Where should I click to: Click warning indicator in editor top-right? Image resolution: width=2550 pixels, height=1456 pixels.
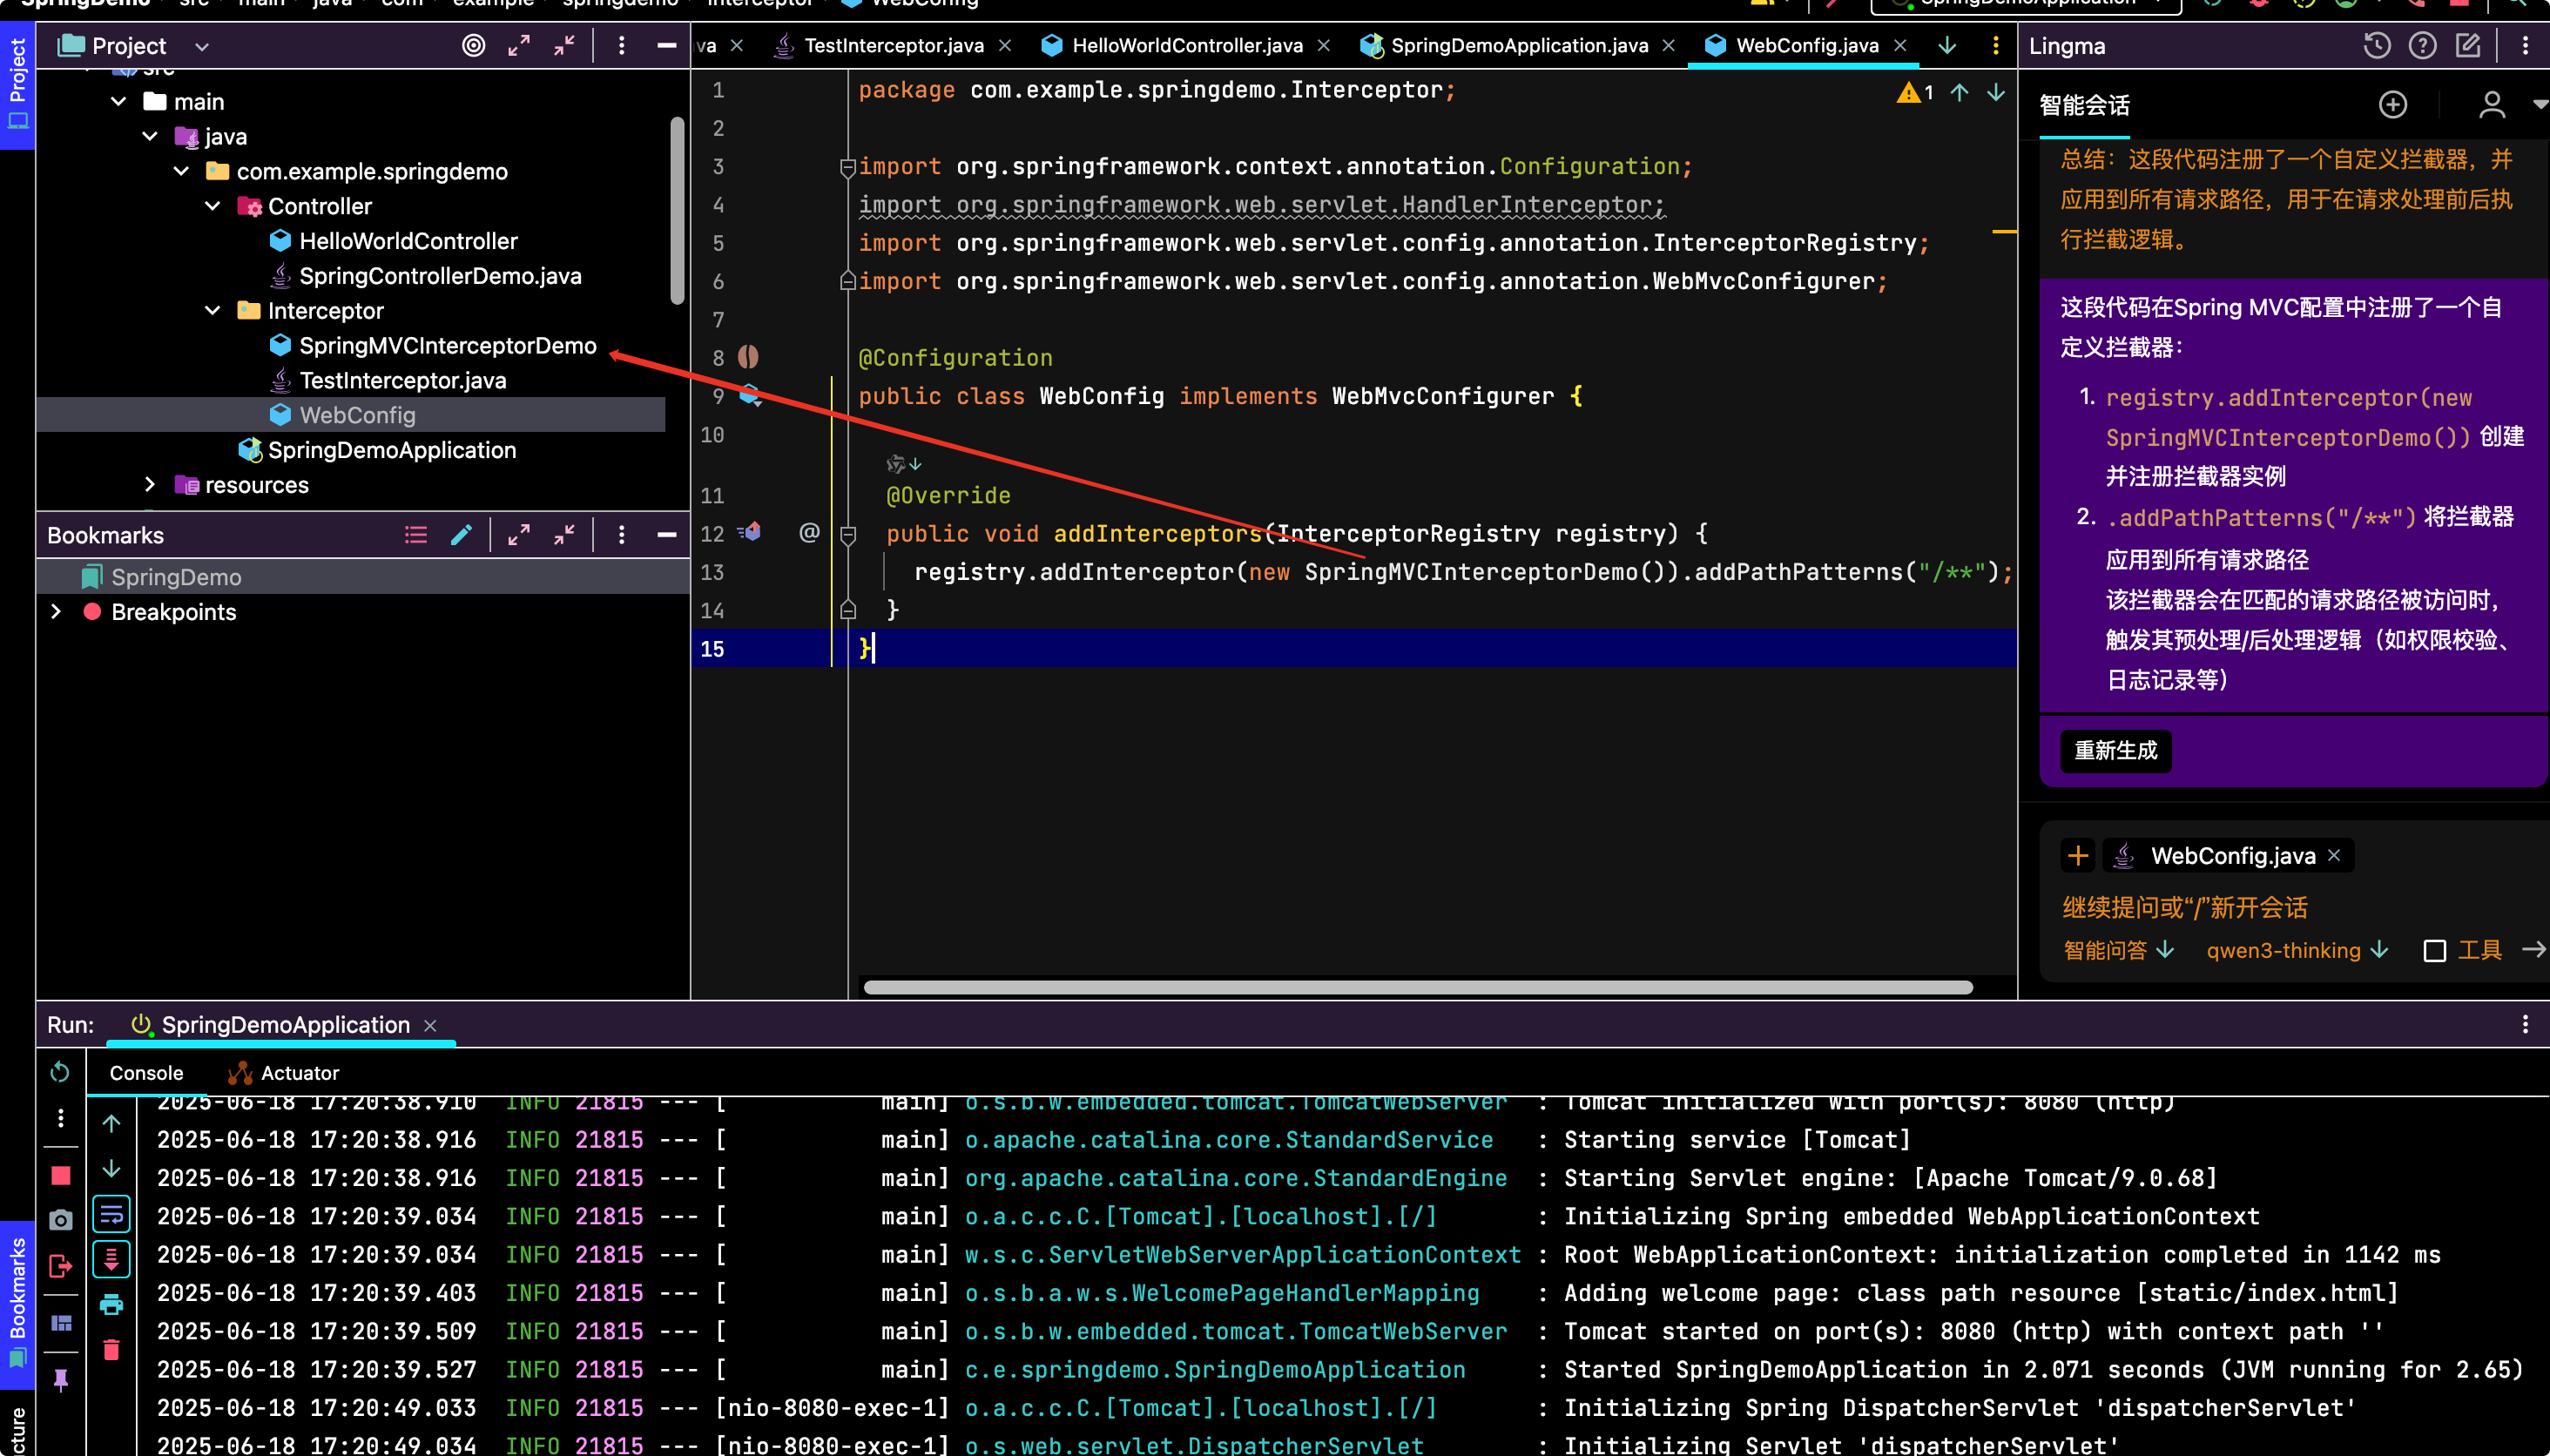click(x=1914, y=93)
